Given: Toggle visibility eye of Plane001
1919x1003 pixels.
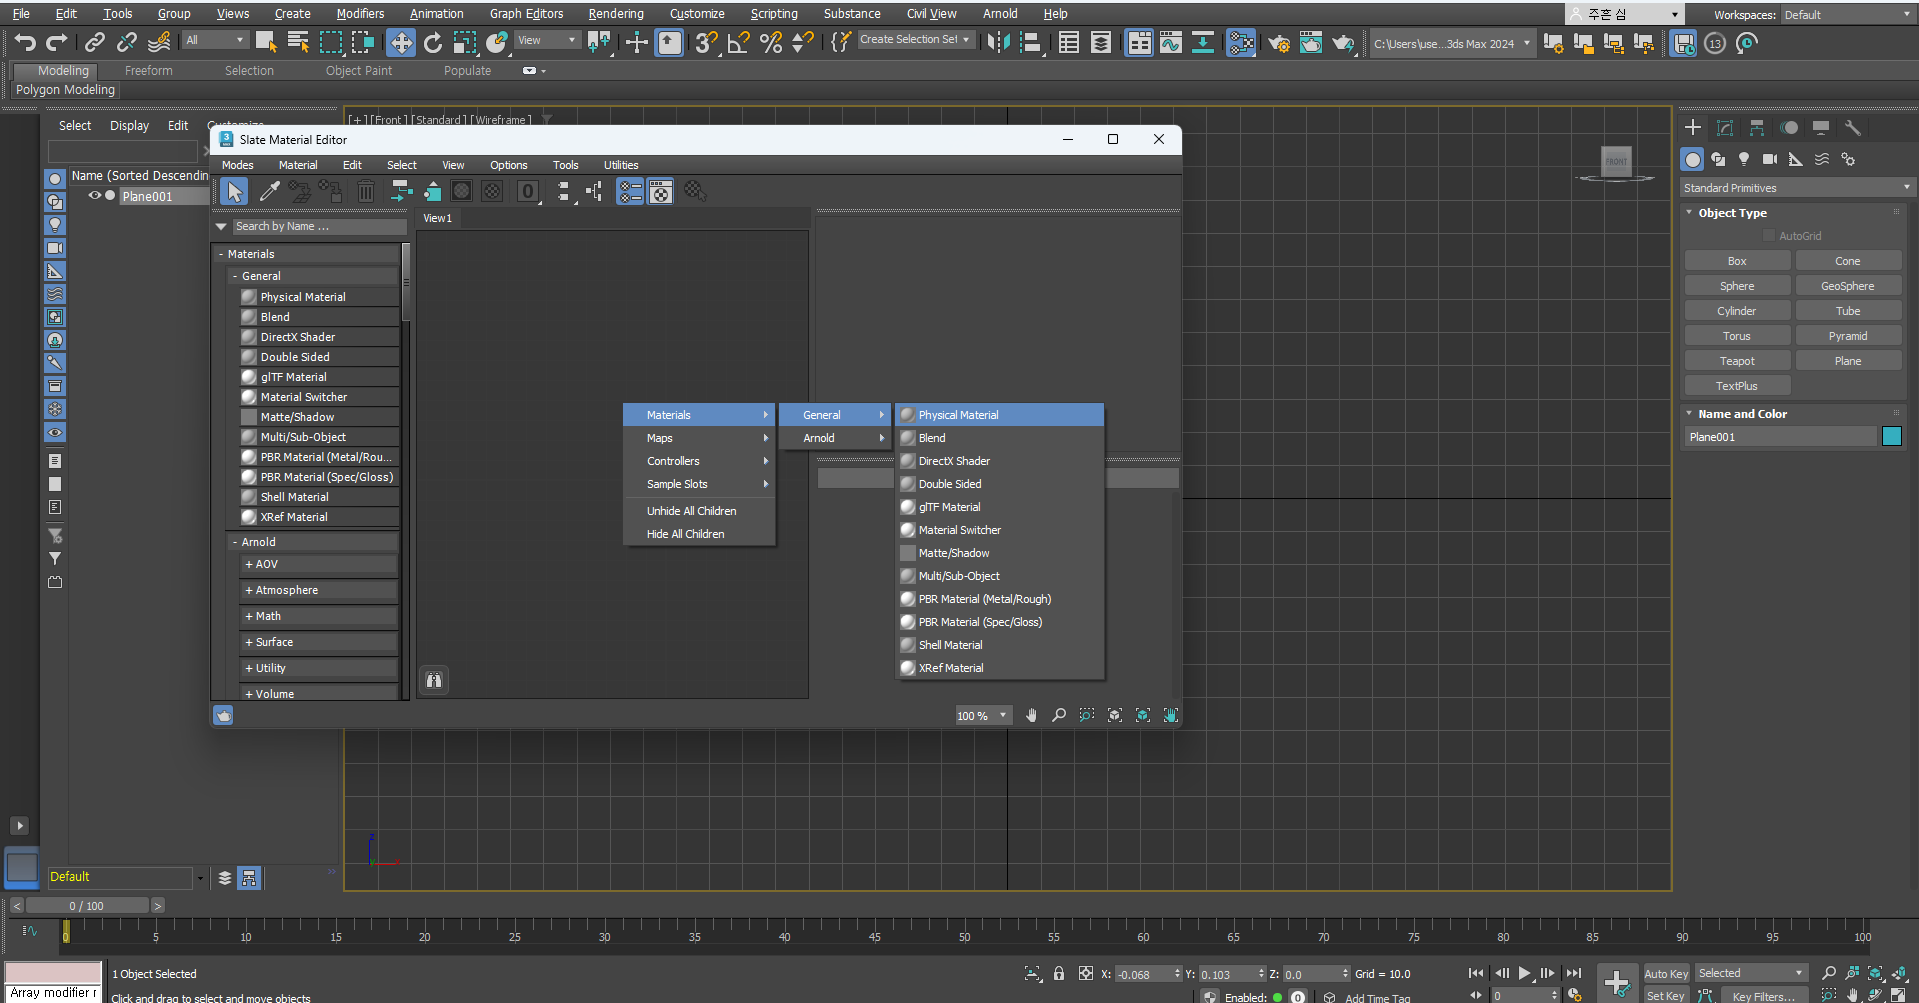Looking at the screenshot, I should tap(95, 196).
